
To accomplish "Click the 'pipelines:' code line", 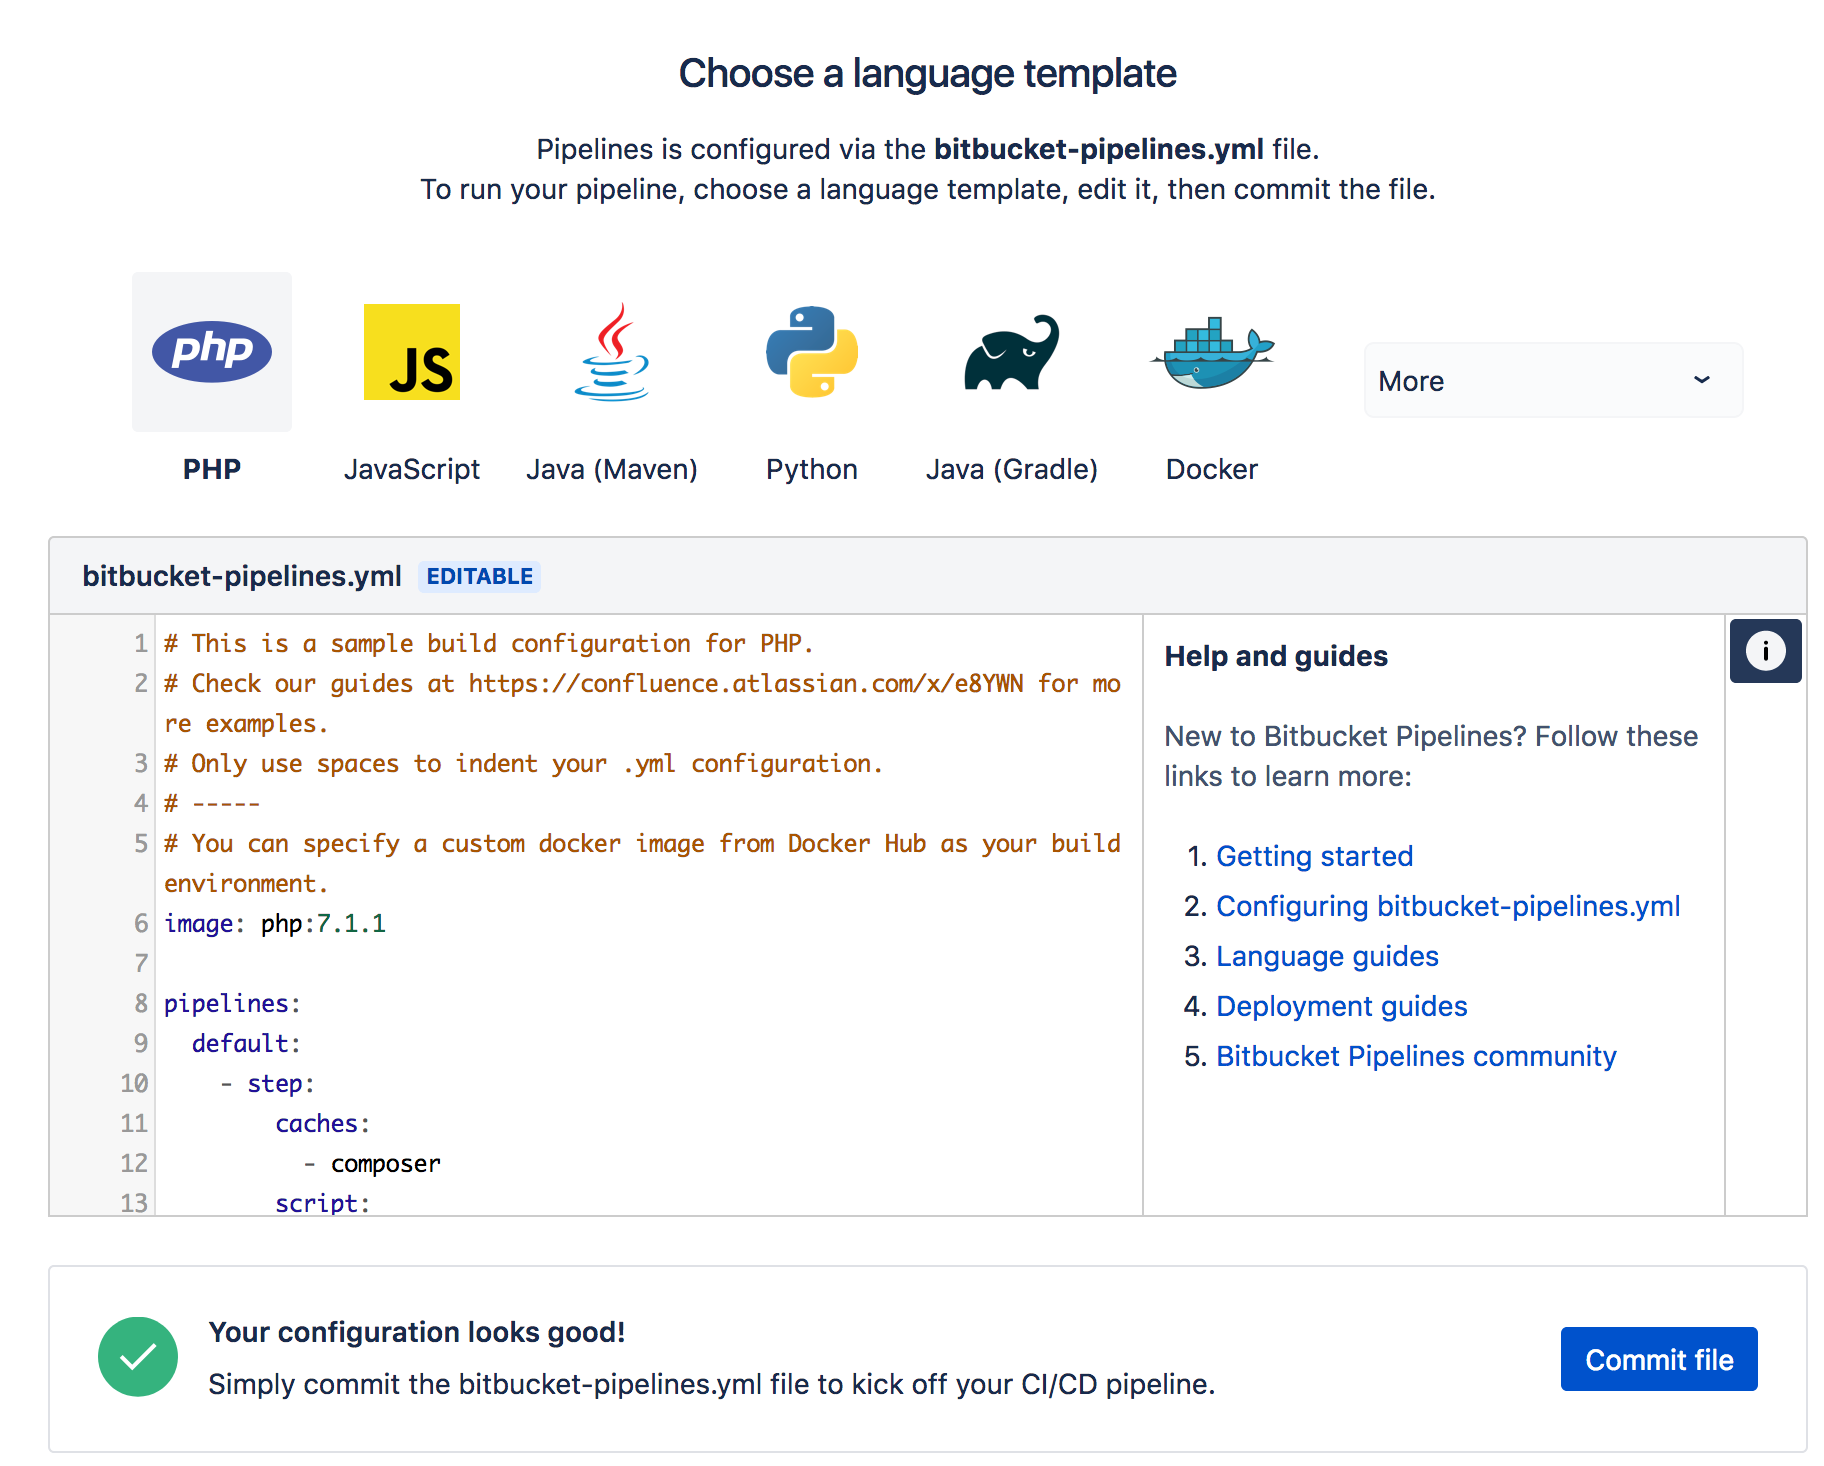I will 232,1003.
